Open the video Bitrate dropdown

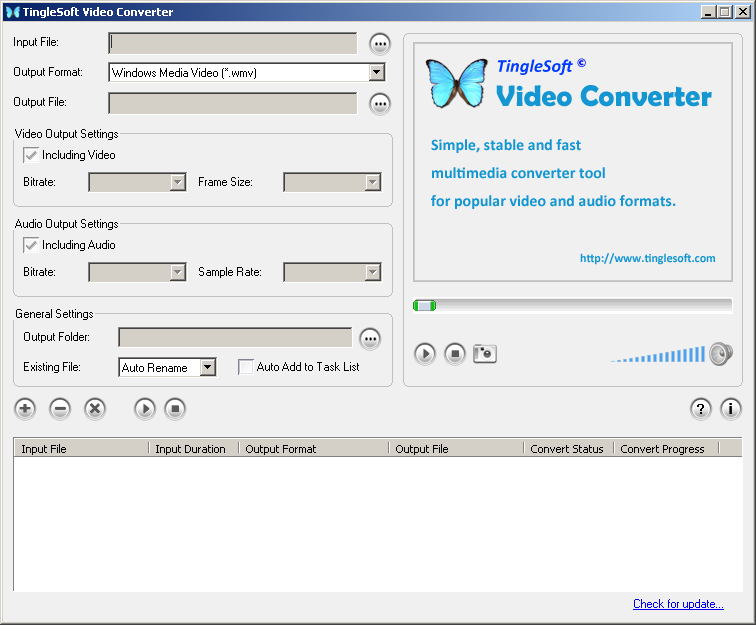click(x=178, y=182)
